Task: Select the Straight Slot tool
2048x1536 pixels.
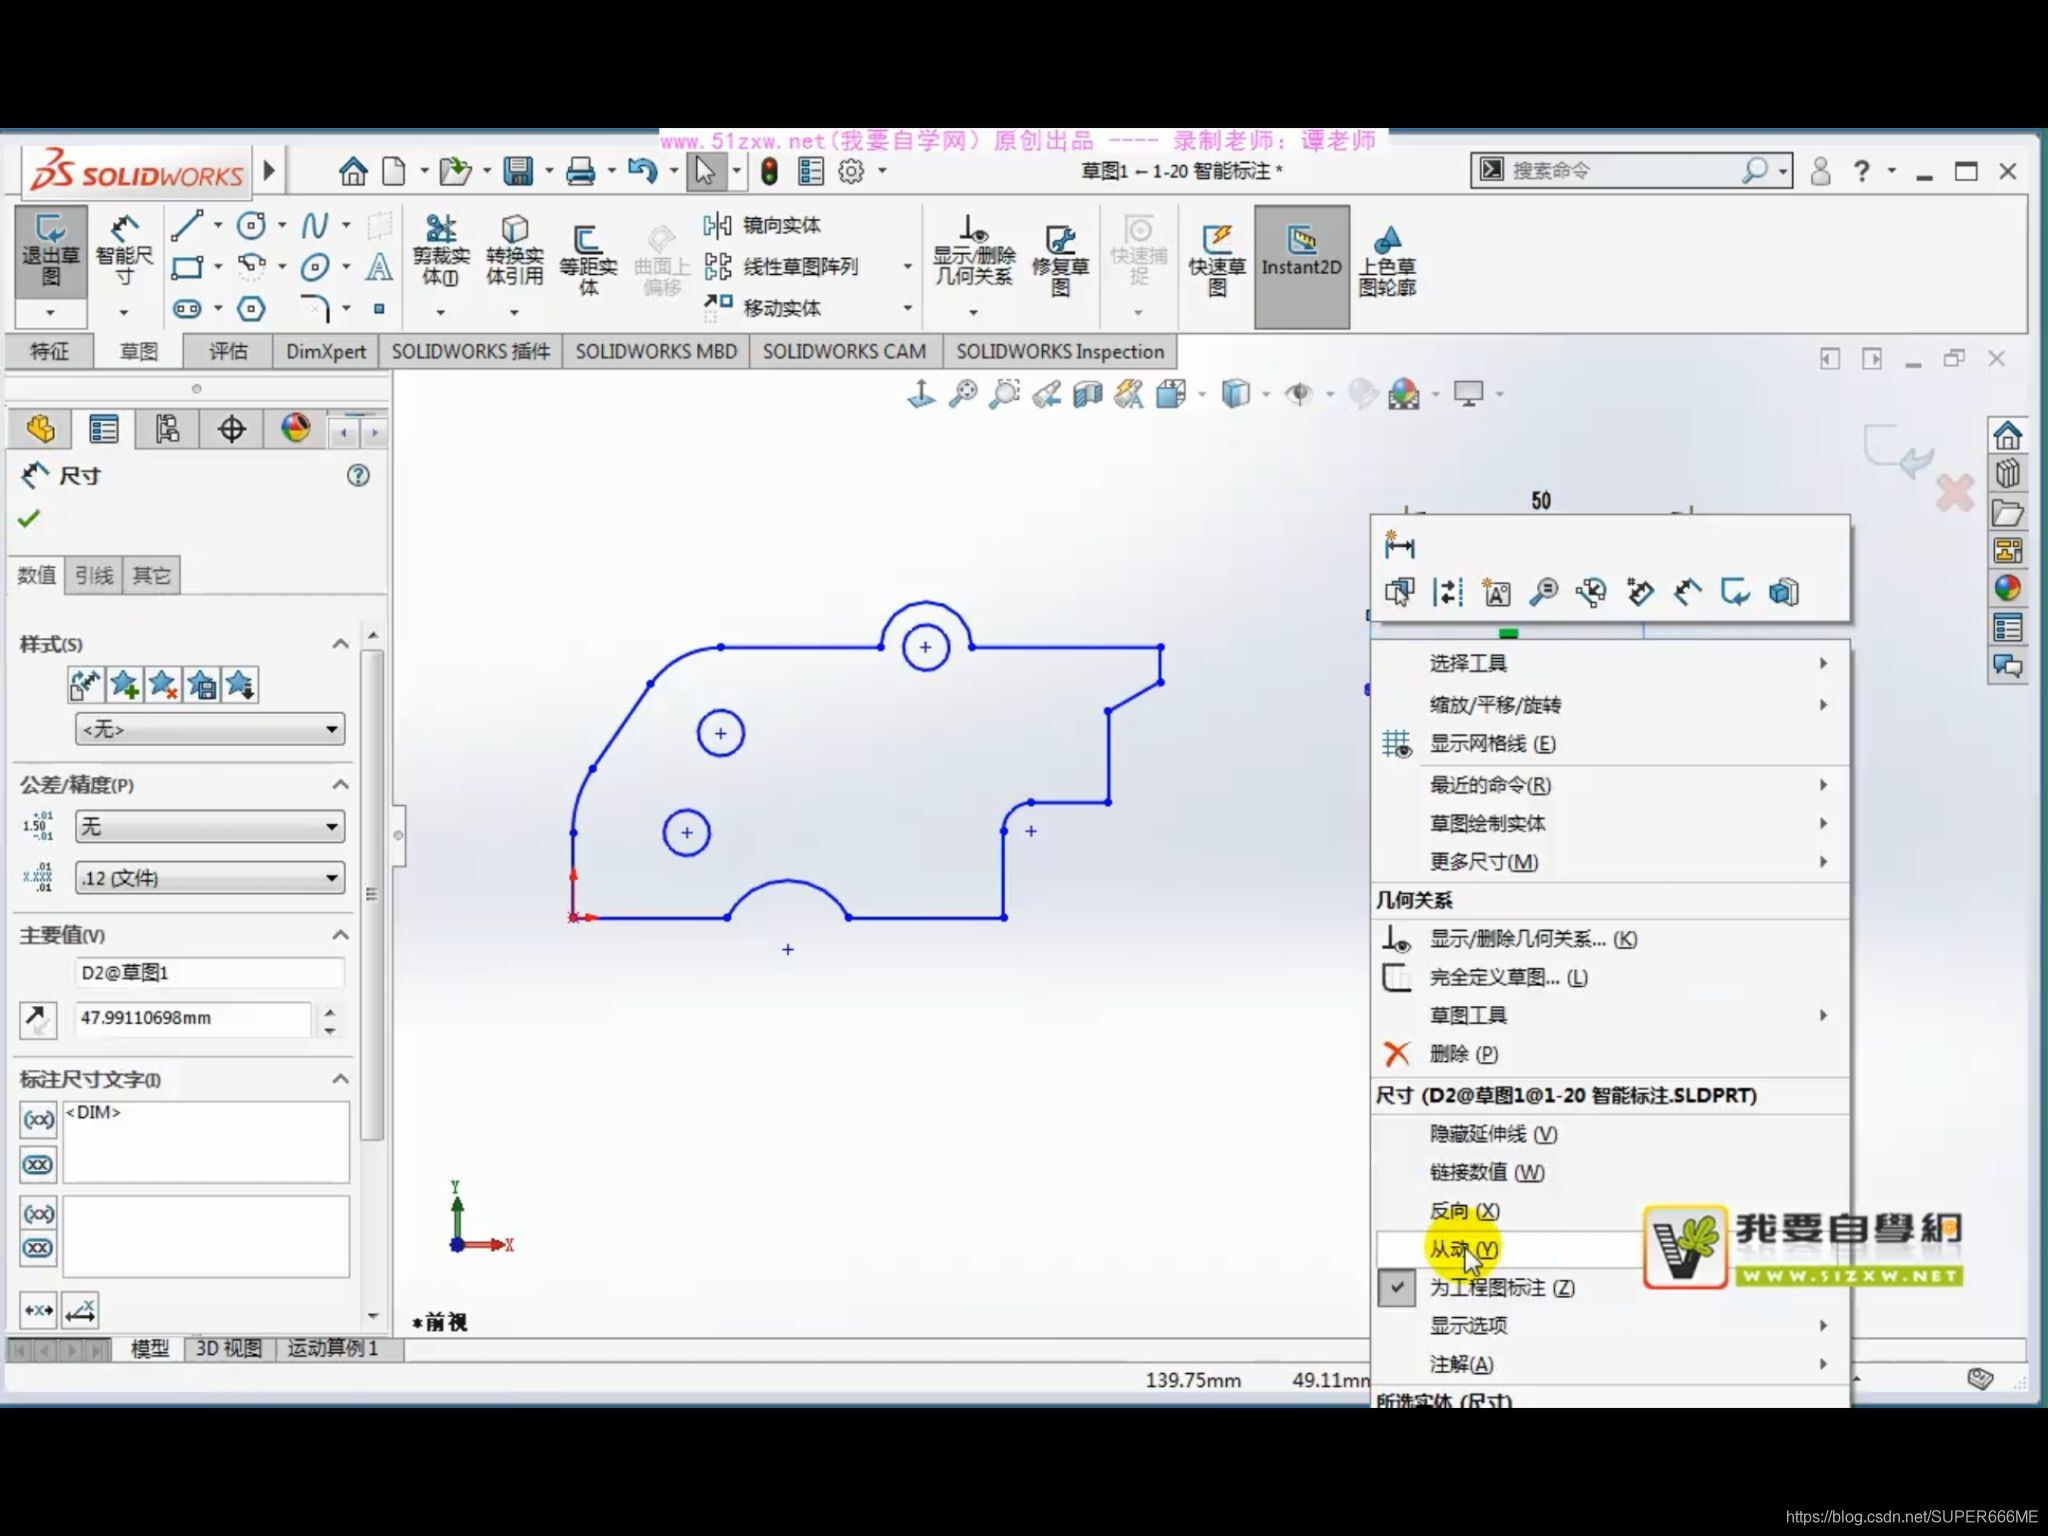Action: coord(187,309)
